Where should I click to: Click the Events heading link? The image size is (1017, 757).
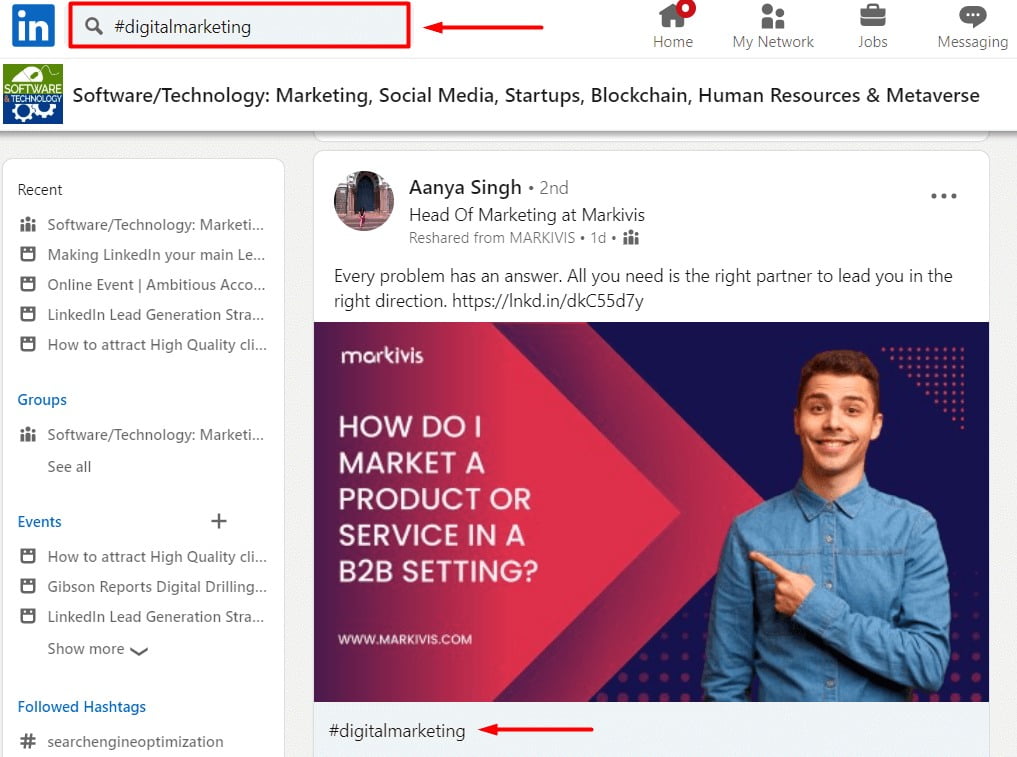[40, 522]
